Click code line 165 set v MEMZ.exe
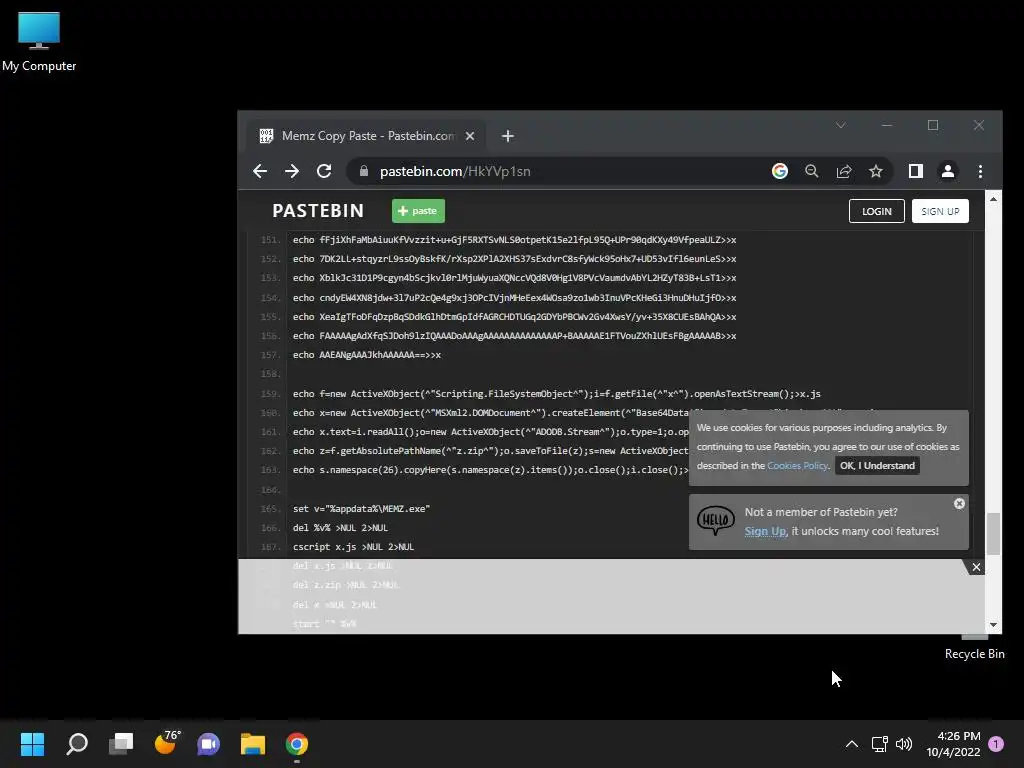1024x768 pixels. click(x=361, y=509)
